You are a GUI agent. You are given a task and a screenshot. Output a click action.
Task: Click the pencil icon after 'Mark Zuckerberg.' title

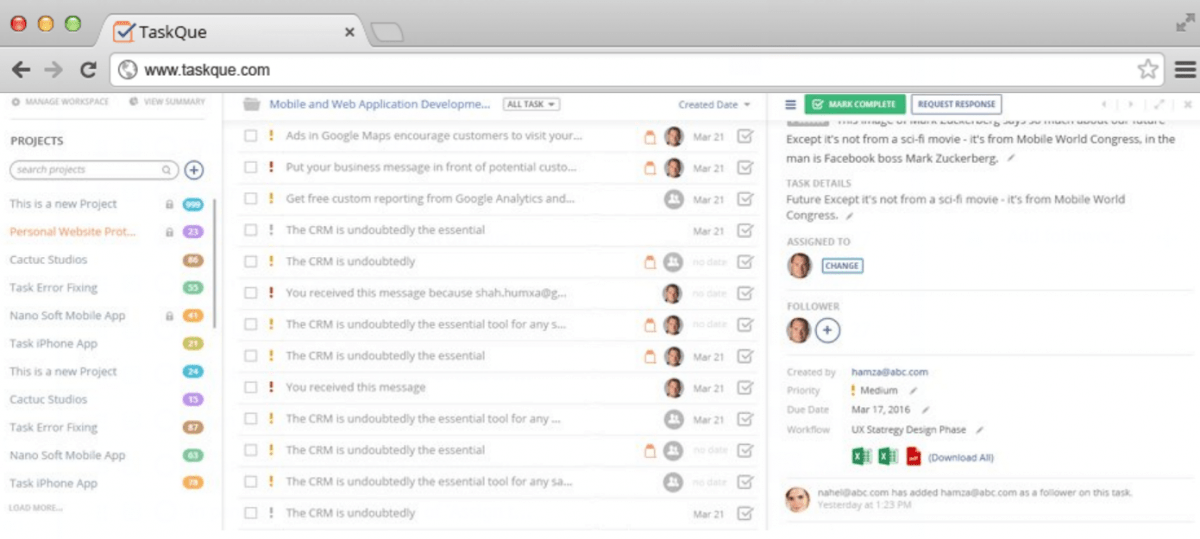point(1010,158)
